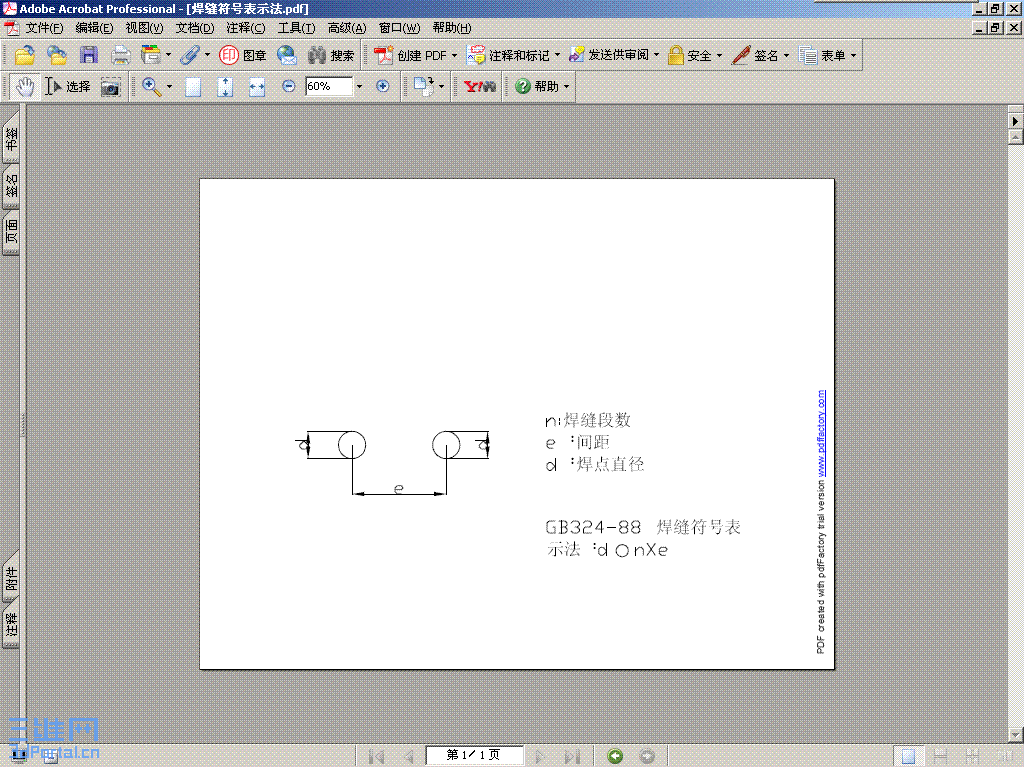This screenshot has width=1024, height=768.
Task: Select the Hand tool
Action: tap(25, 86)
